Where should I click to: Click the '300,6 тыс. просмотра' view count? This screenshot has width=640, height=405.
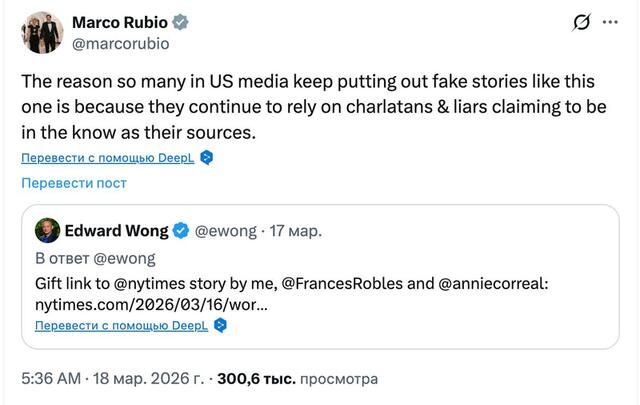click(x=297, y=380)
